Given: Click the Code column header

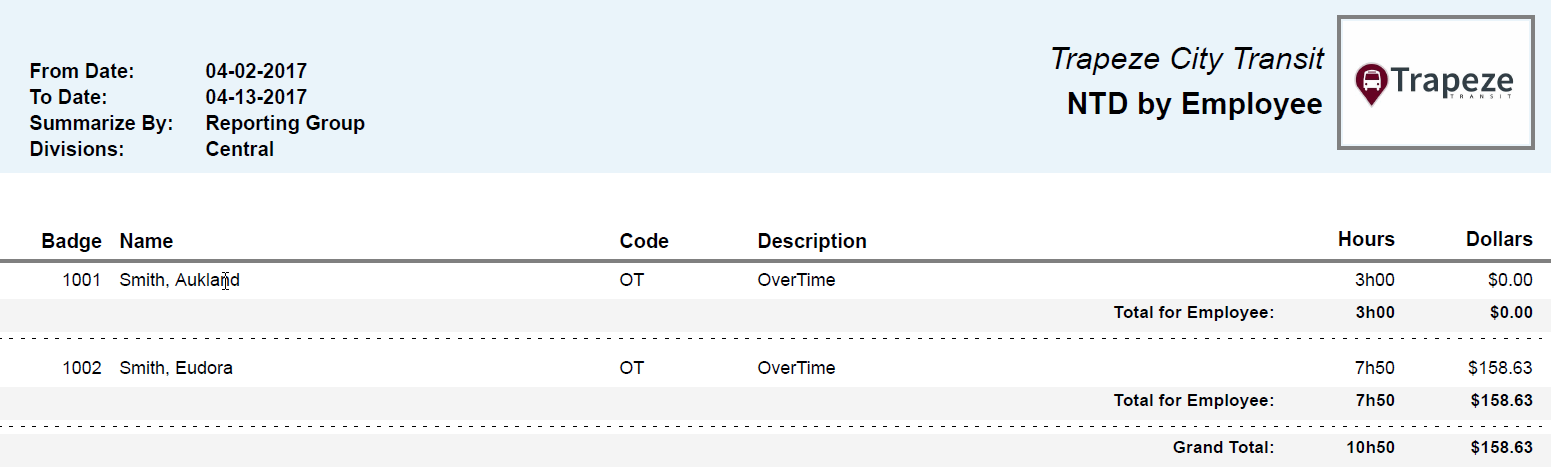Looking at the screenshot, I should pos(644,241).
